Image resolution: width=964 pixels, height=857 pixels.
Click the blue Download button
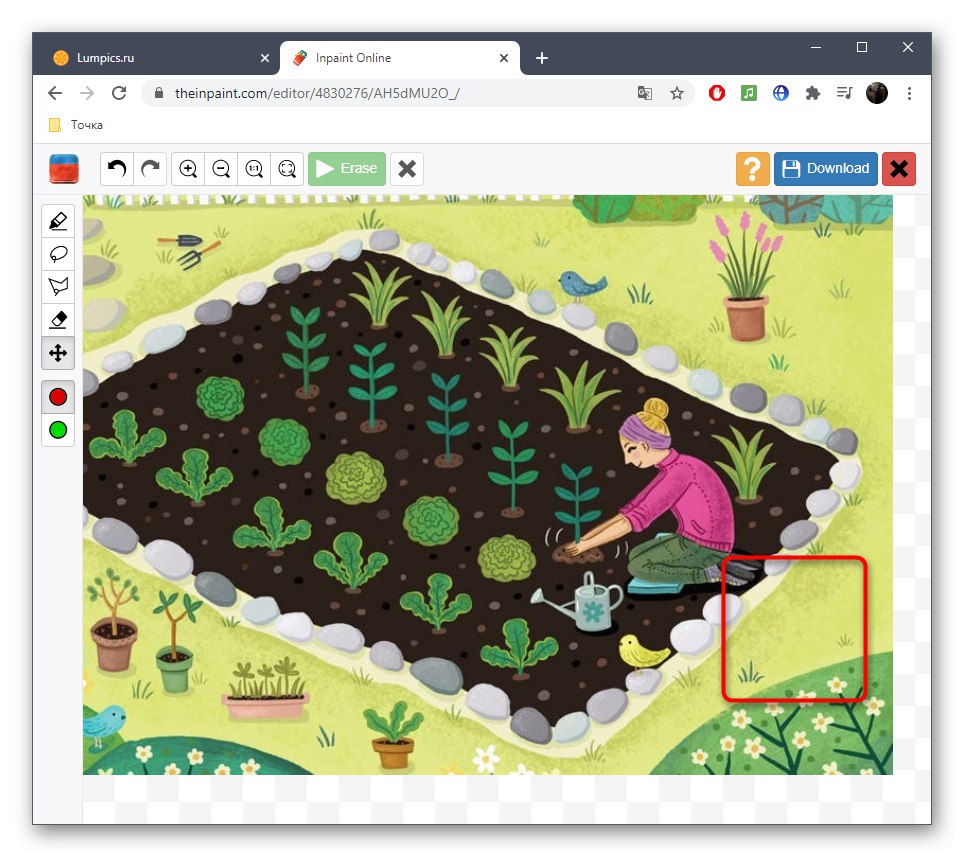click(826, 168)
